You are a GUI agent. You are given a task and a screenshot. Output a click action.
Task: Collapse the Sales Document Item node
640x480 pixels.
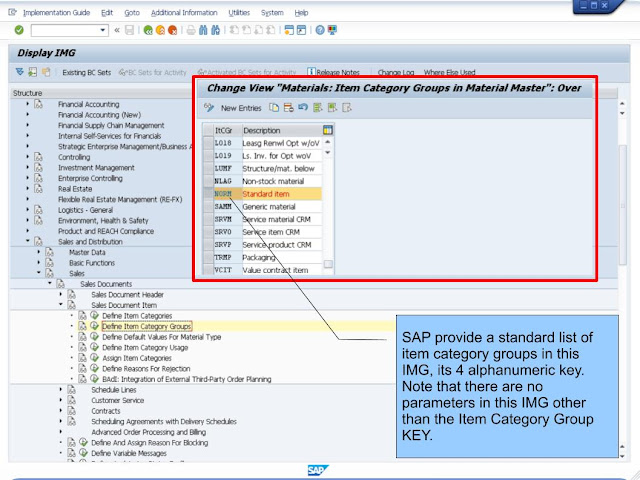[60, 305]
